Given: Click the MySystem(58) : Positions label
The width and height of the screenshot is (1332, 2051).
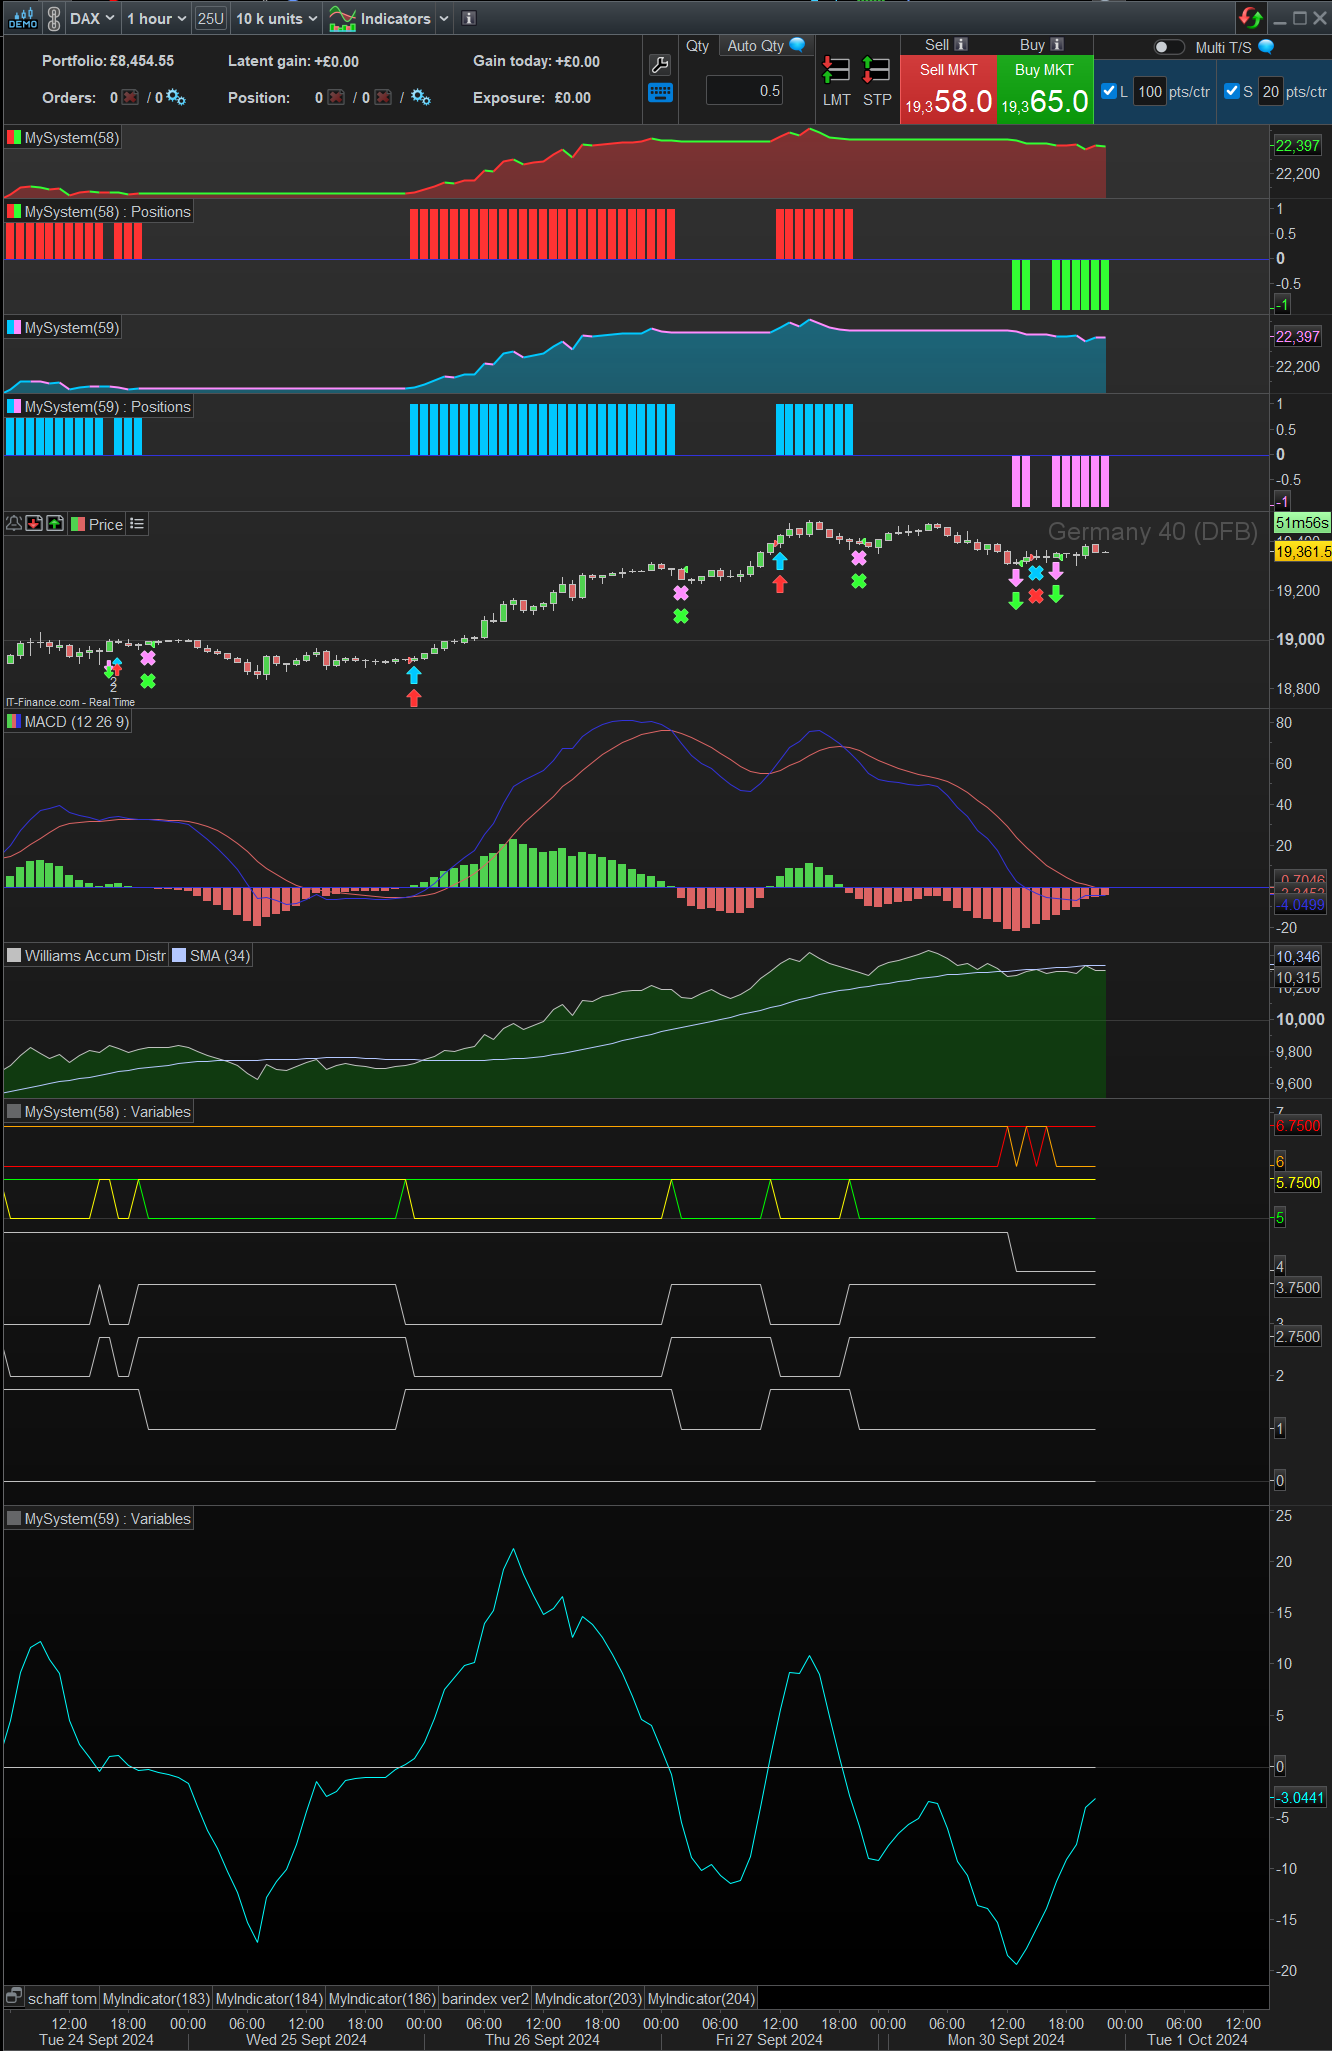Looking at the screenshot, I should 107,212.
